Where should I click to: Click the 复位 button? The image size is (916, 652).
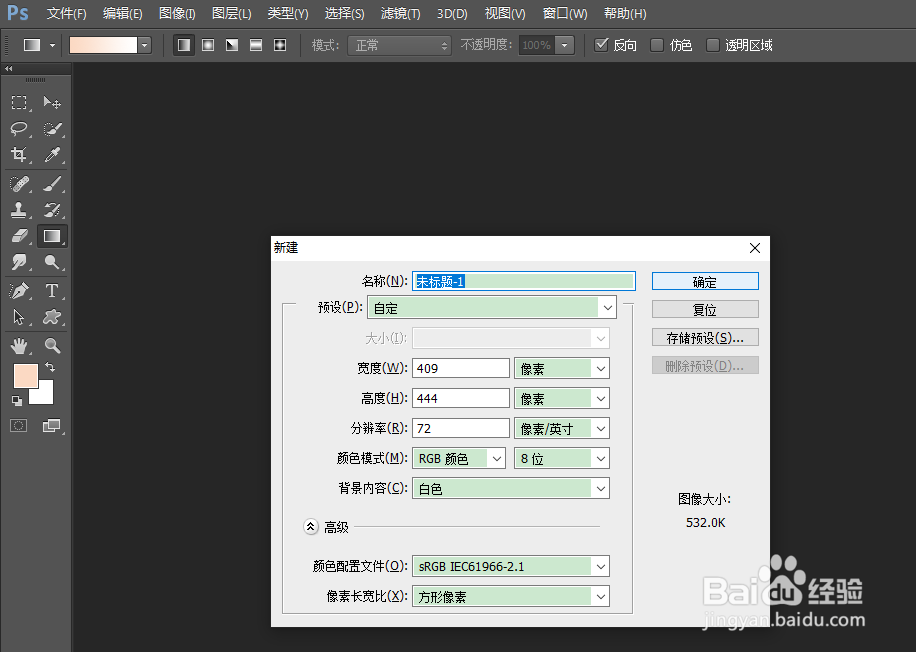[x=705, y=310]
